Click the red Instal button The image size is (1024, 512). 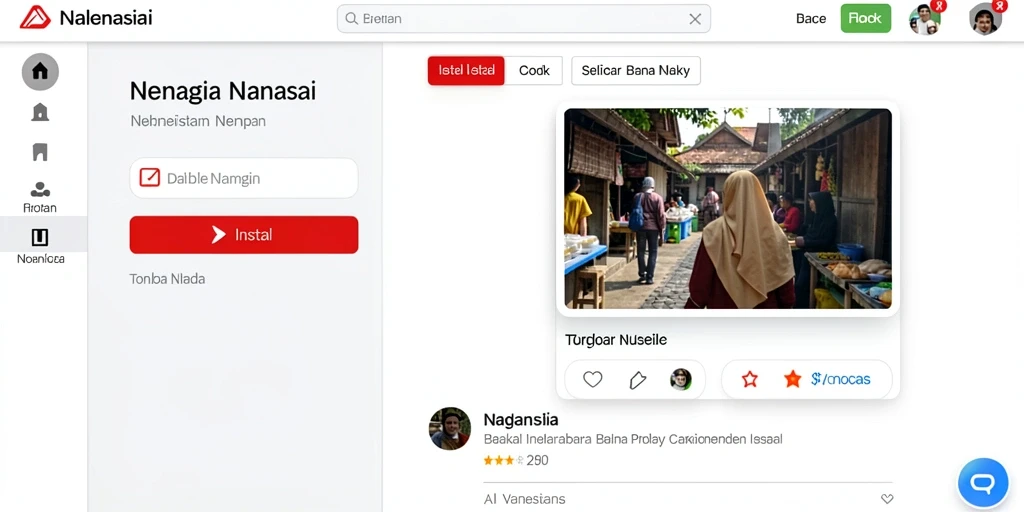pos(244,234)
